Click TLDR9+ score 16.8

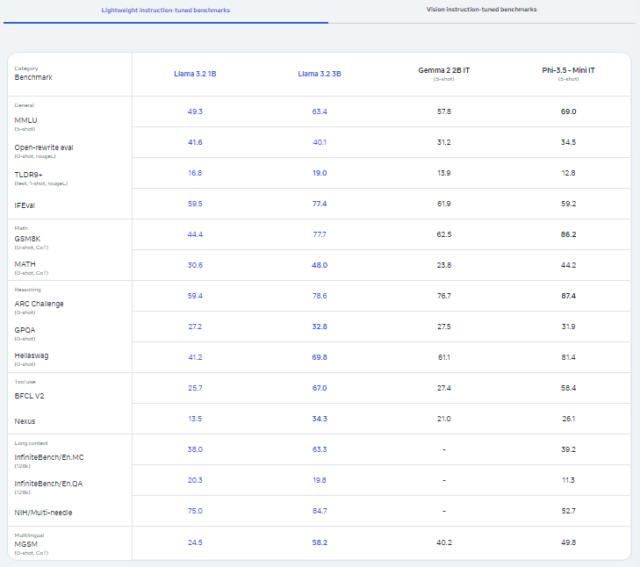[x=195, y=173]
